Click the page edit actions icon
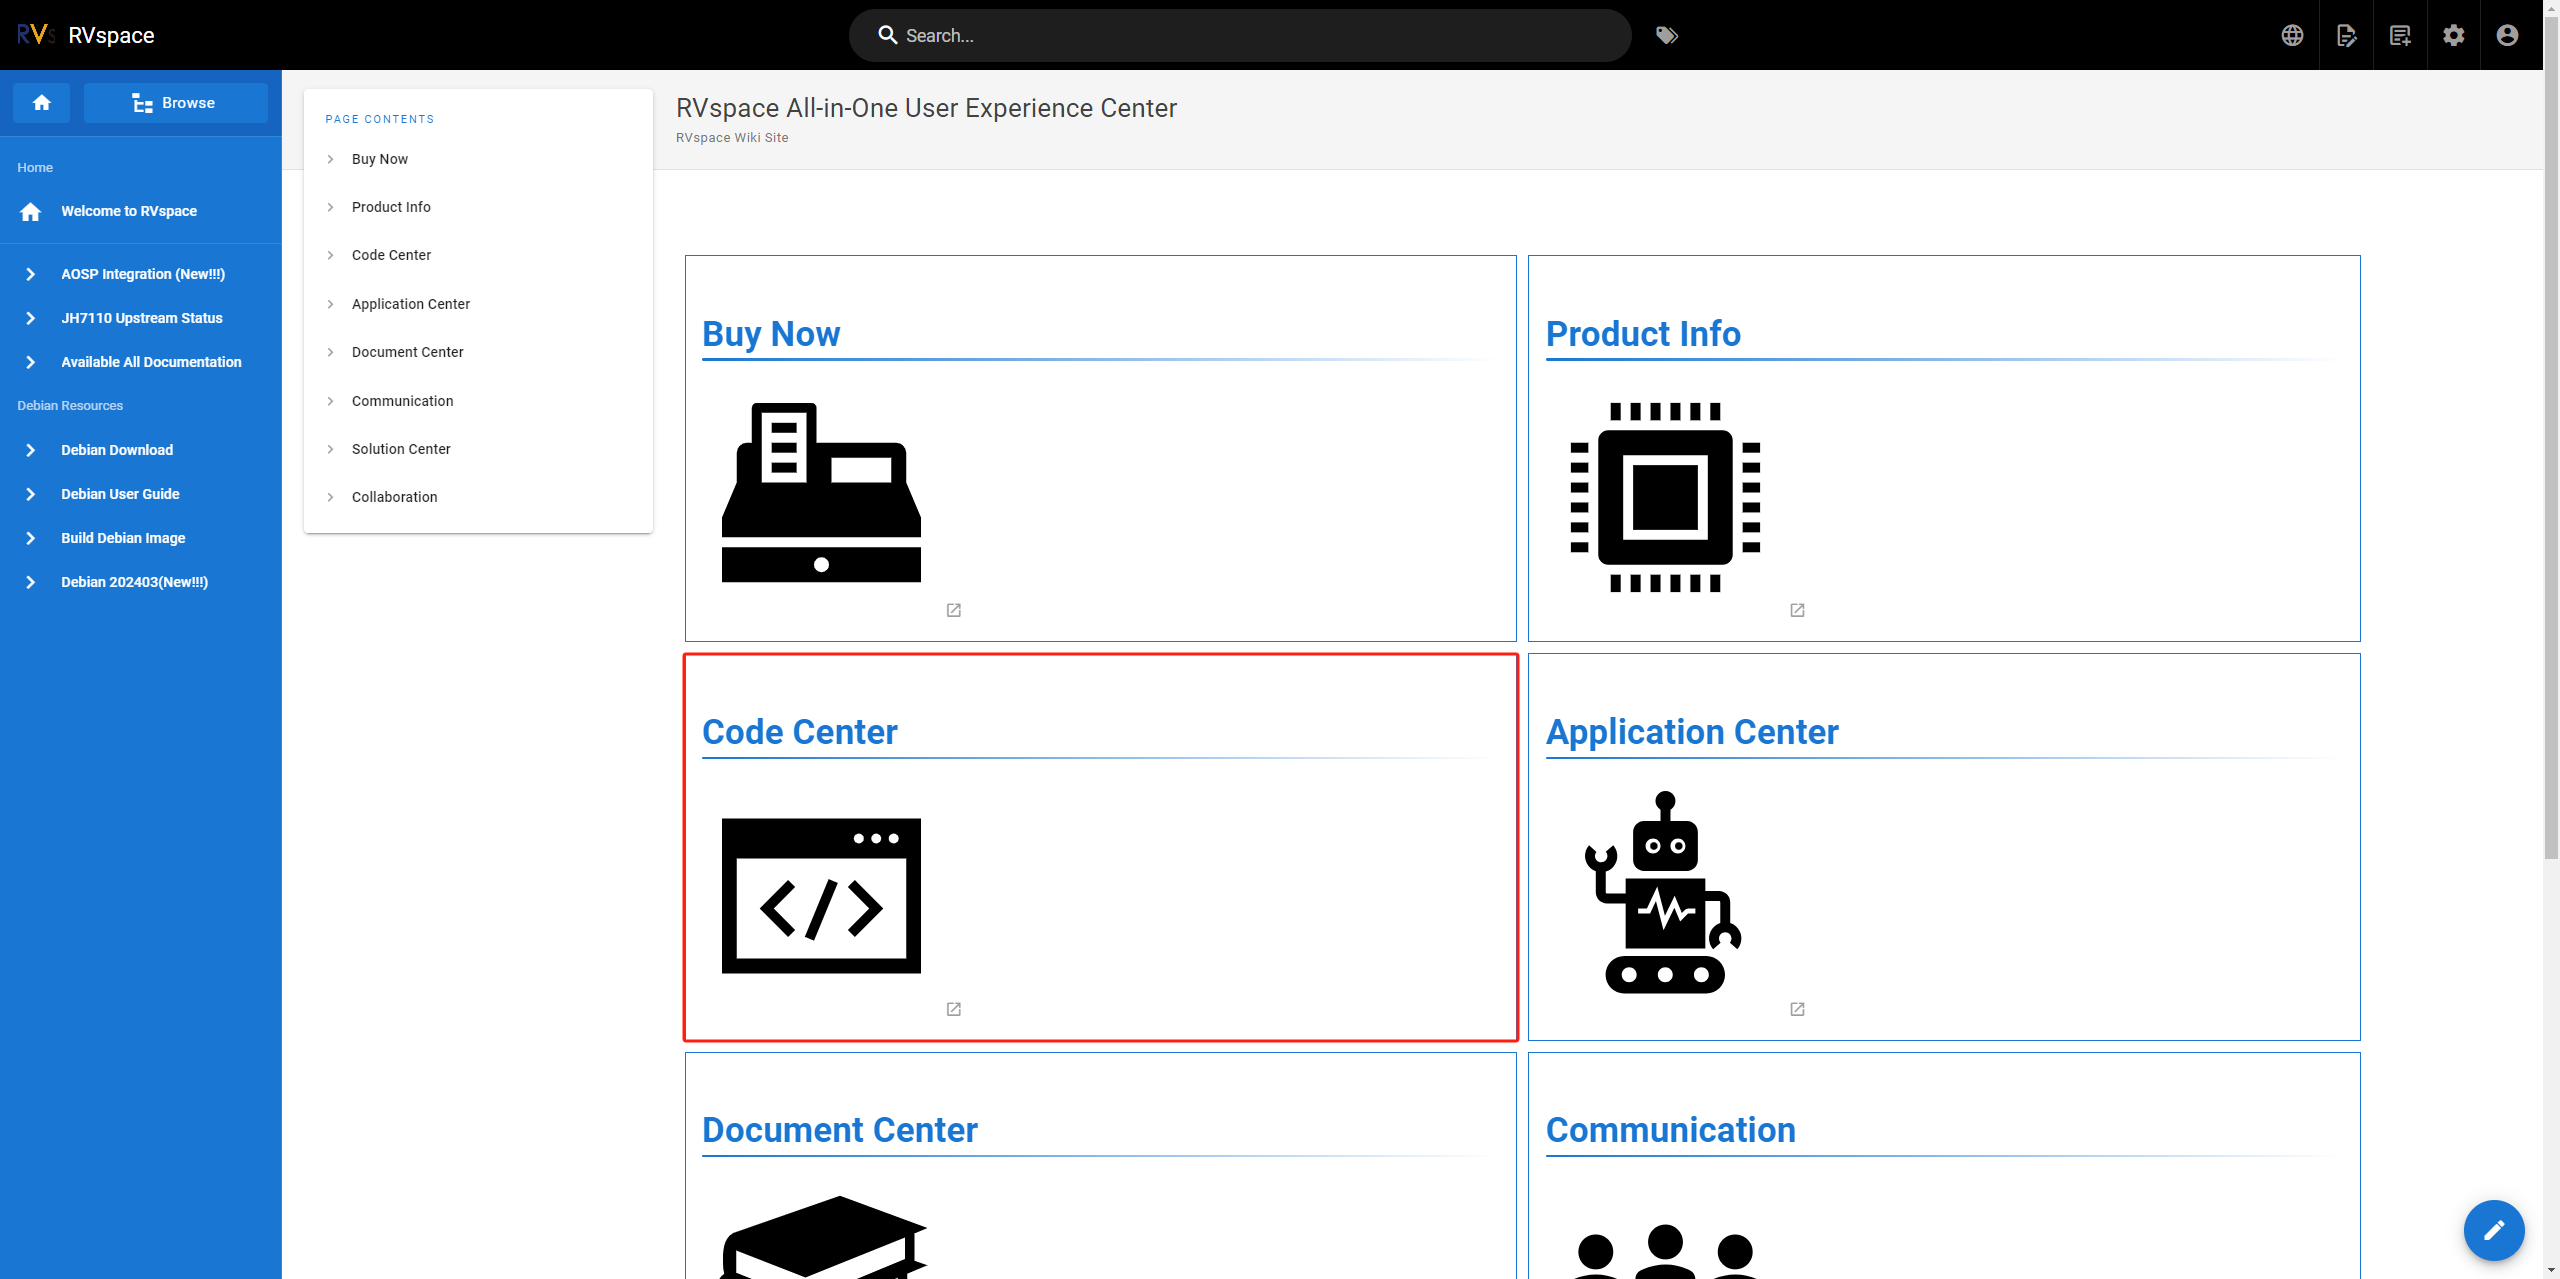This screenshot has width=2560, height=1279. click(2346, 35)
